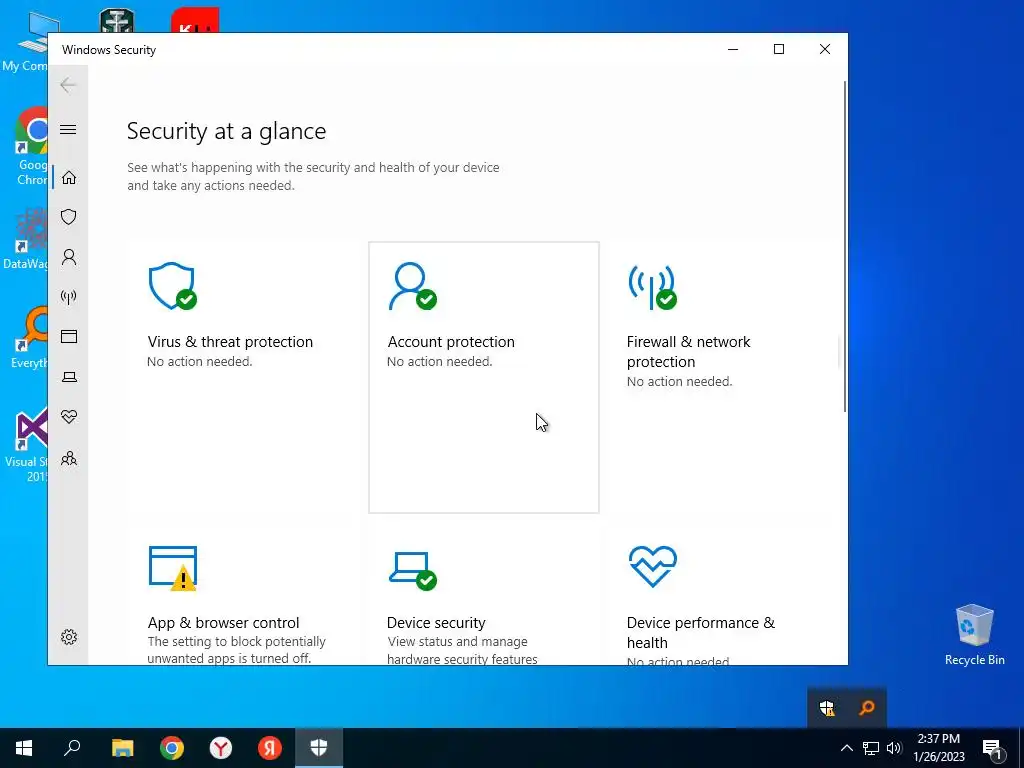Screen dimensions: 1024x768
Task: Open Account protection person icon in sidebar
Action: tap(69, 257)
